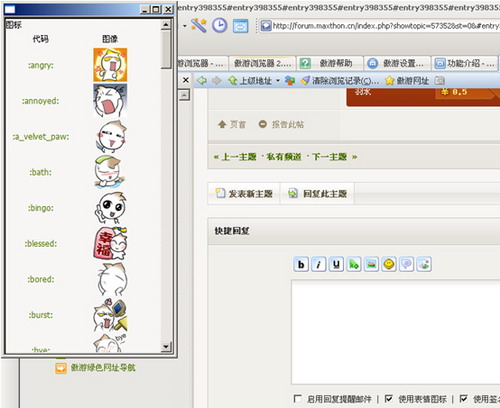Click the colorful icon before 清除浏览记录
Screen dimensions: 500x408
tap(290, 80)
